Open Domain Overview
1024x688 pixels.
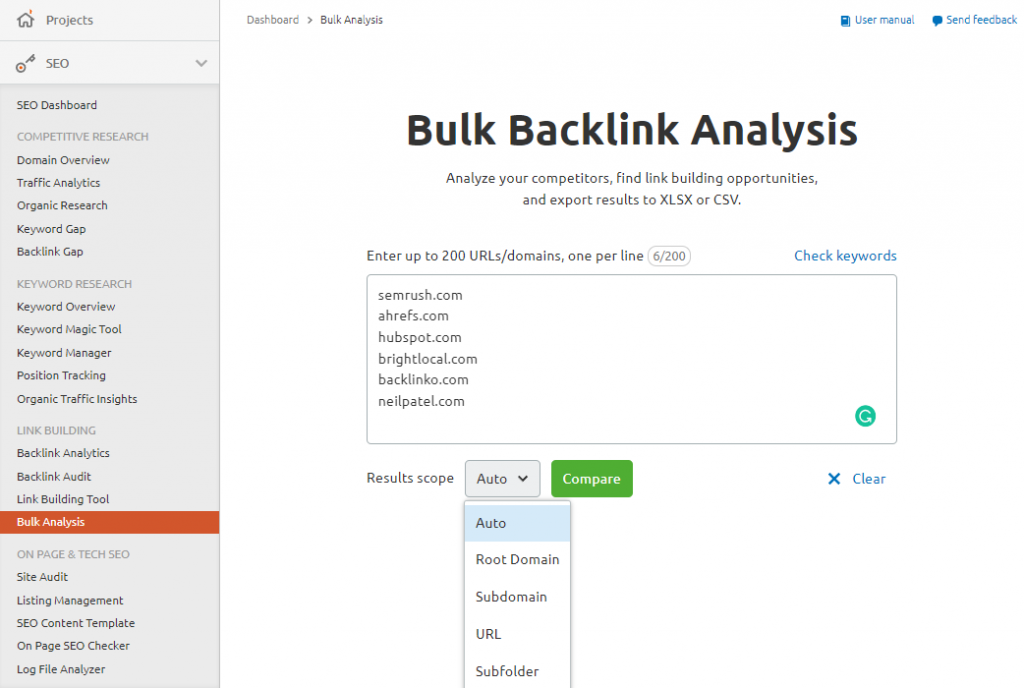pyautogui.click(x=63, y=160)
